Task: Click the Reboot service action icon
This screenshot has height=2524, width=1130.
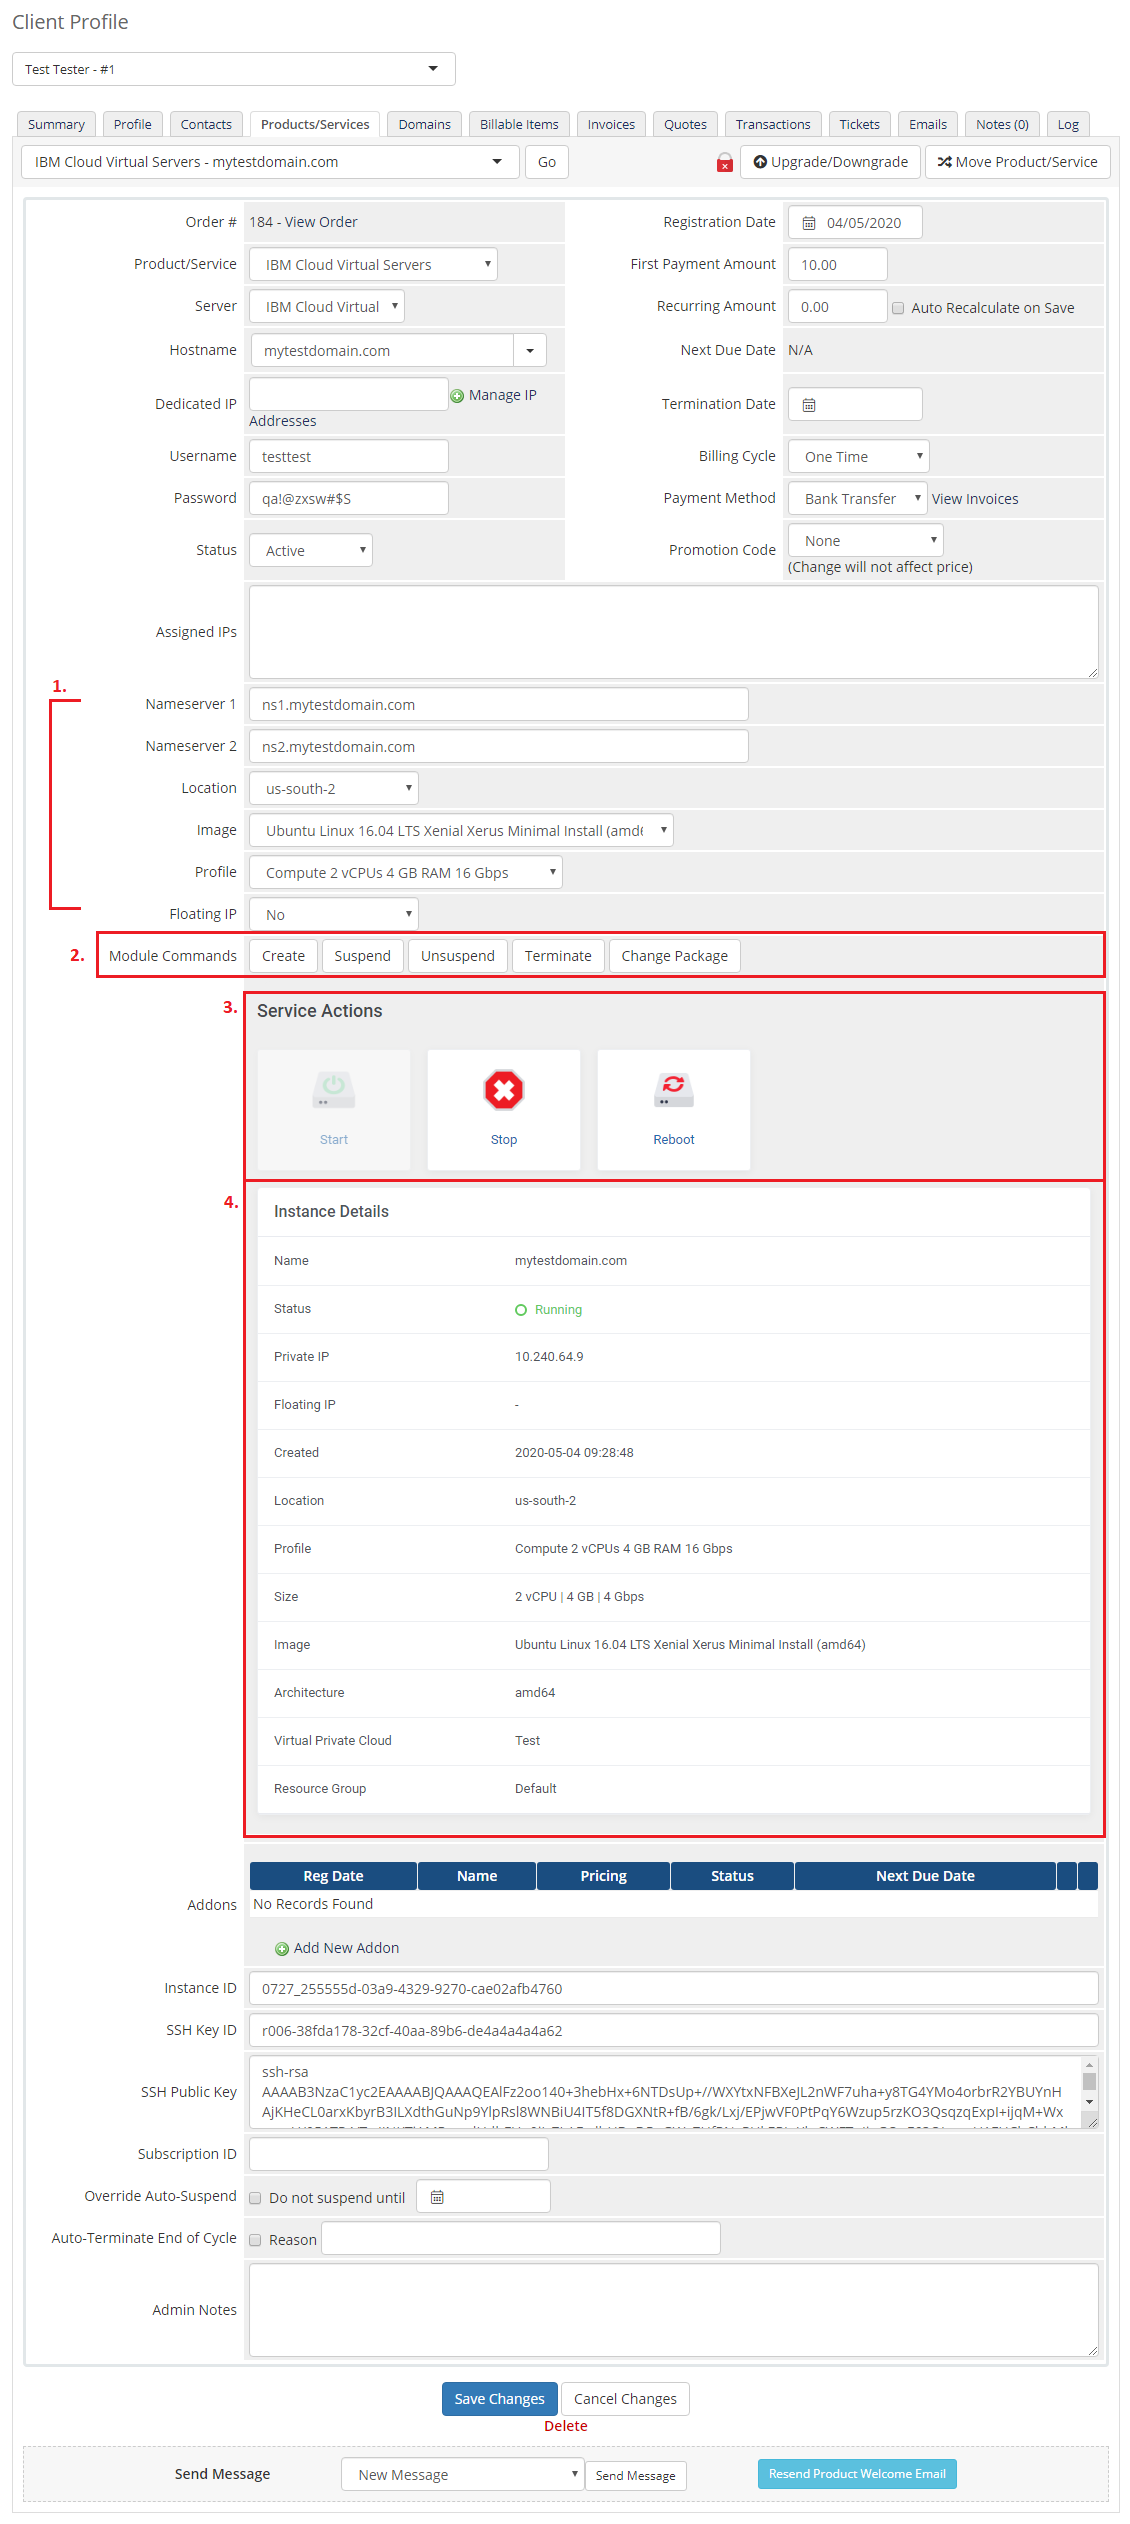Action: (674, 1090)
